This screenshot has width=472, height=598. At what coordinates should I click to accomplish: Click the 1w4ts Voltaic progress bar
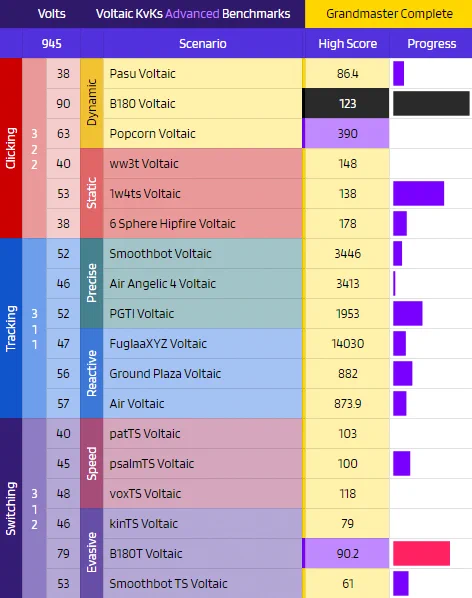(419, 193)
